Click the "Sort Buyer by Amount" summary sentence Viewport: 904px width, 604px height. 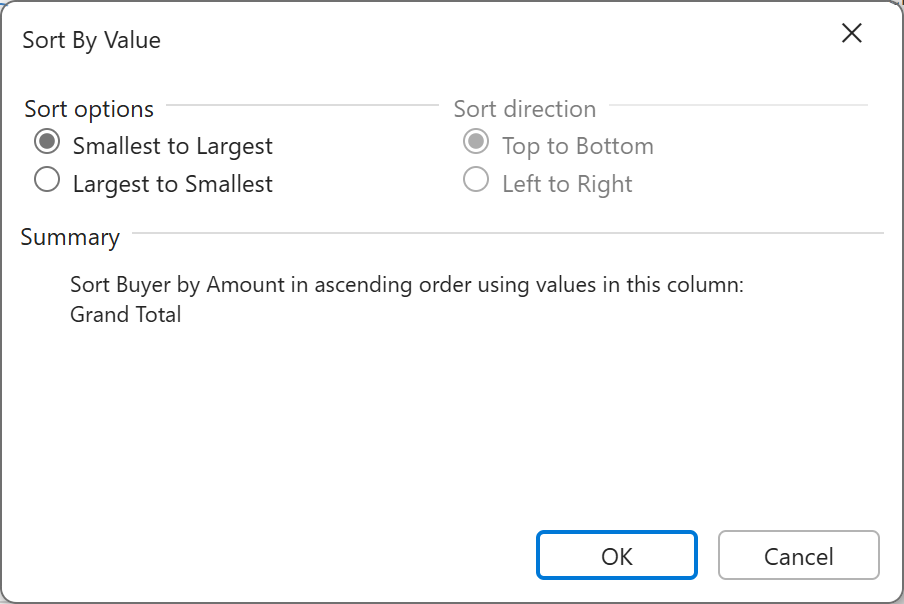(x=407, y=285)
